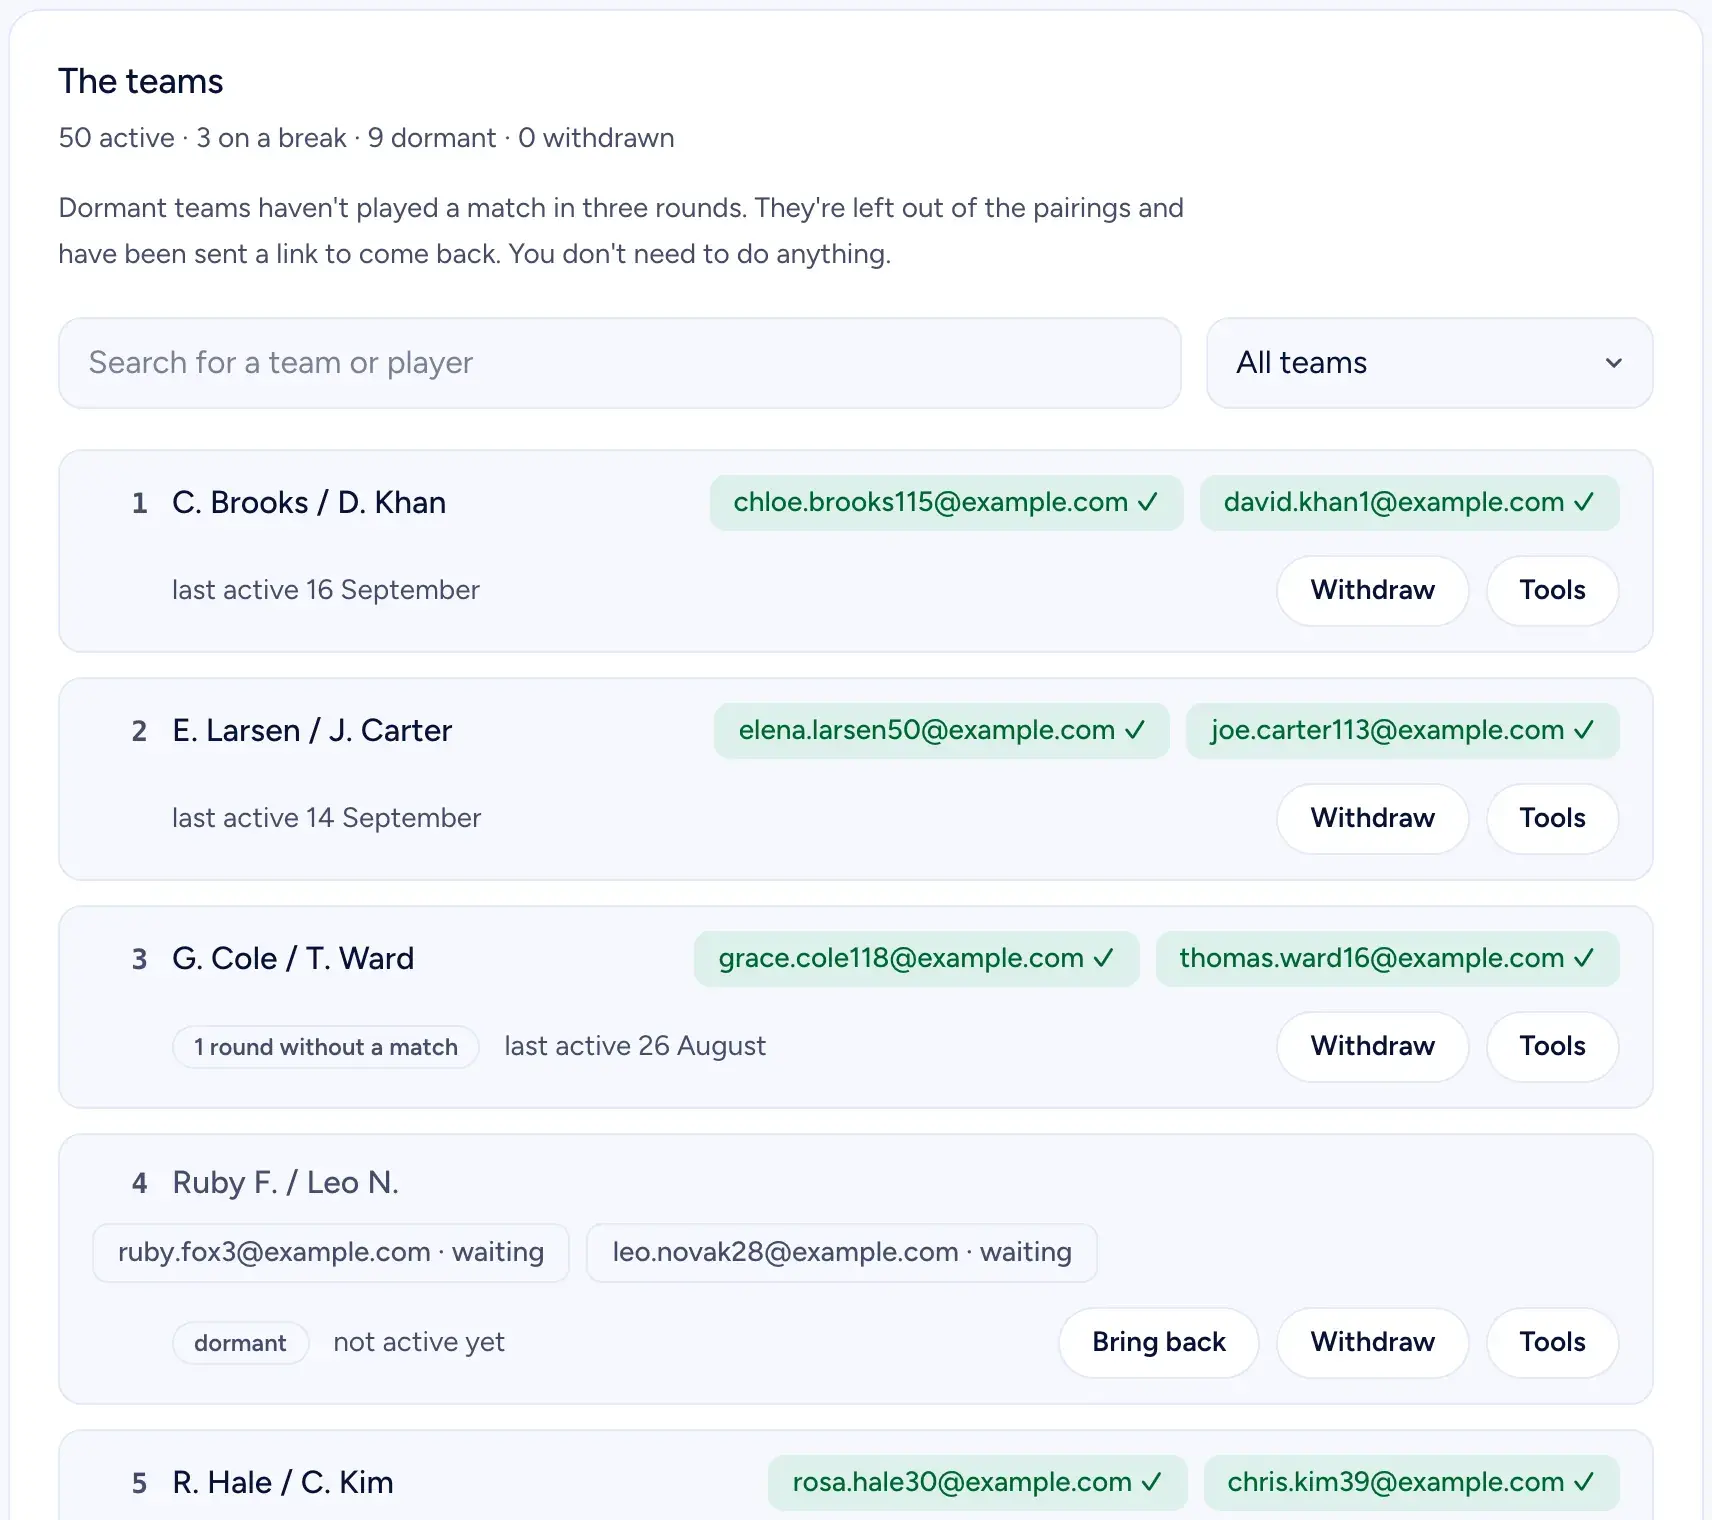Image resolution: width=1712 pixels, height=1520 pixels.
Task: Click elena.larsen50@example.com email chip
Action: coord(941,731)
